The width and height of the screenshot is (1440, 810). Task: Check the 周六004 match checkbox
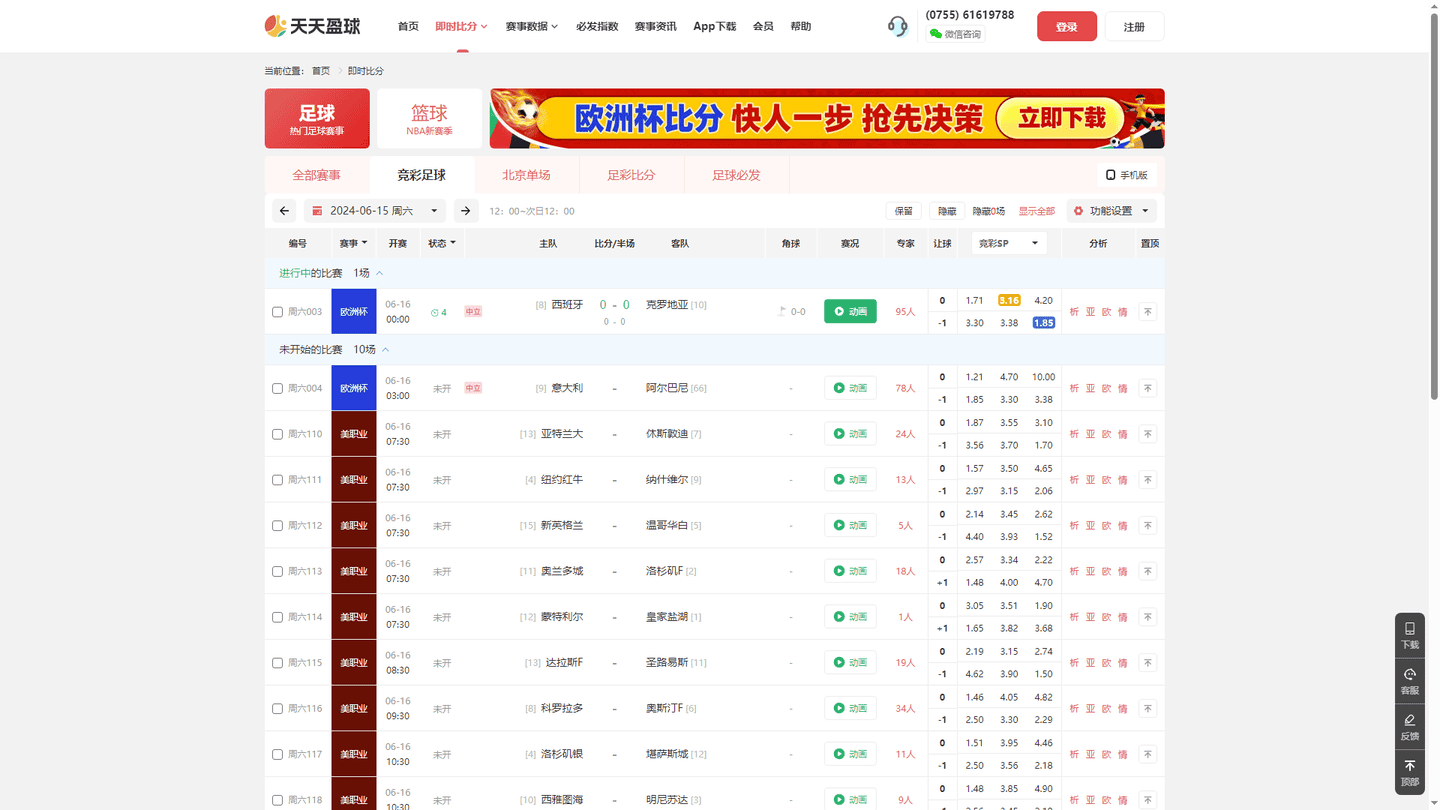(x=278, y=388)
